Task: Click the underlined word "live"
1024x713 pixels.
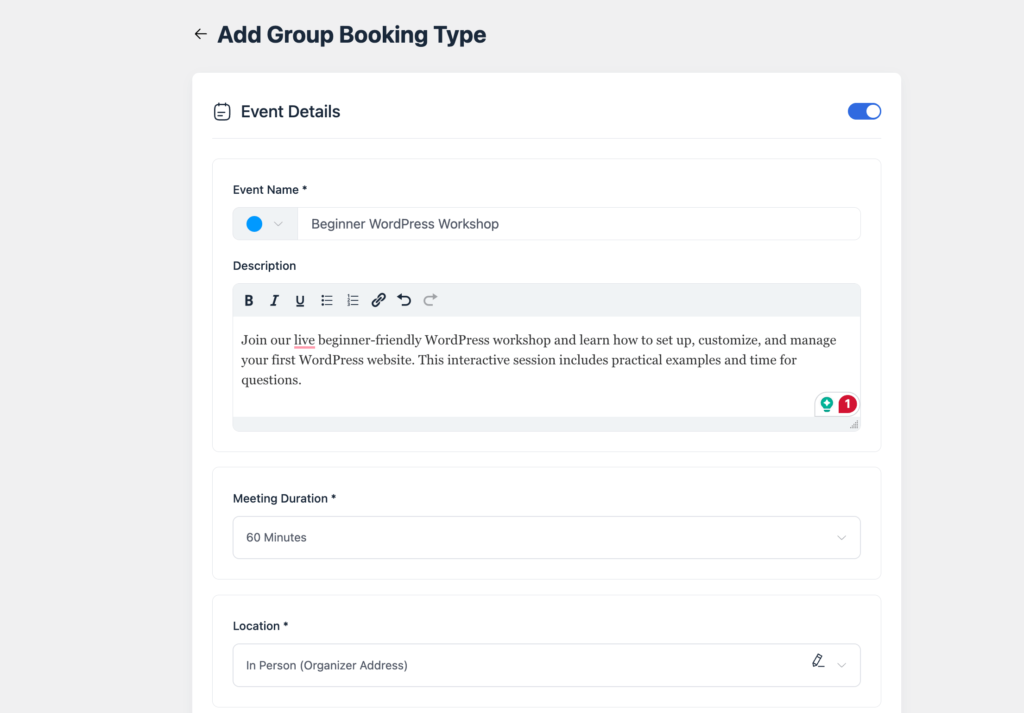Action: [x=304, y=340]
